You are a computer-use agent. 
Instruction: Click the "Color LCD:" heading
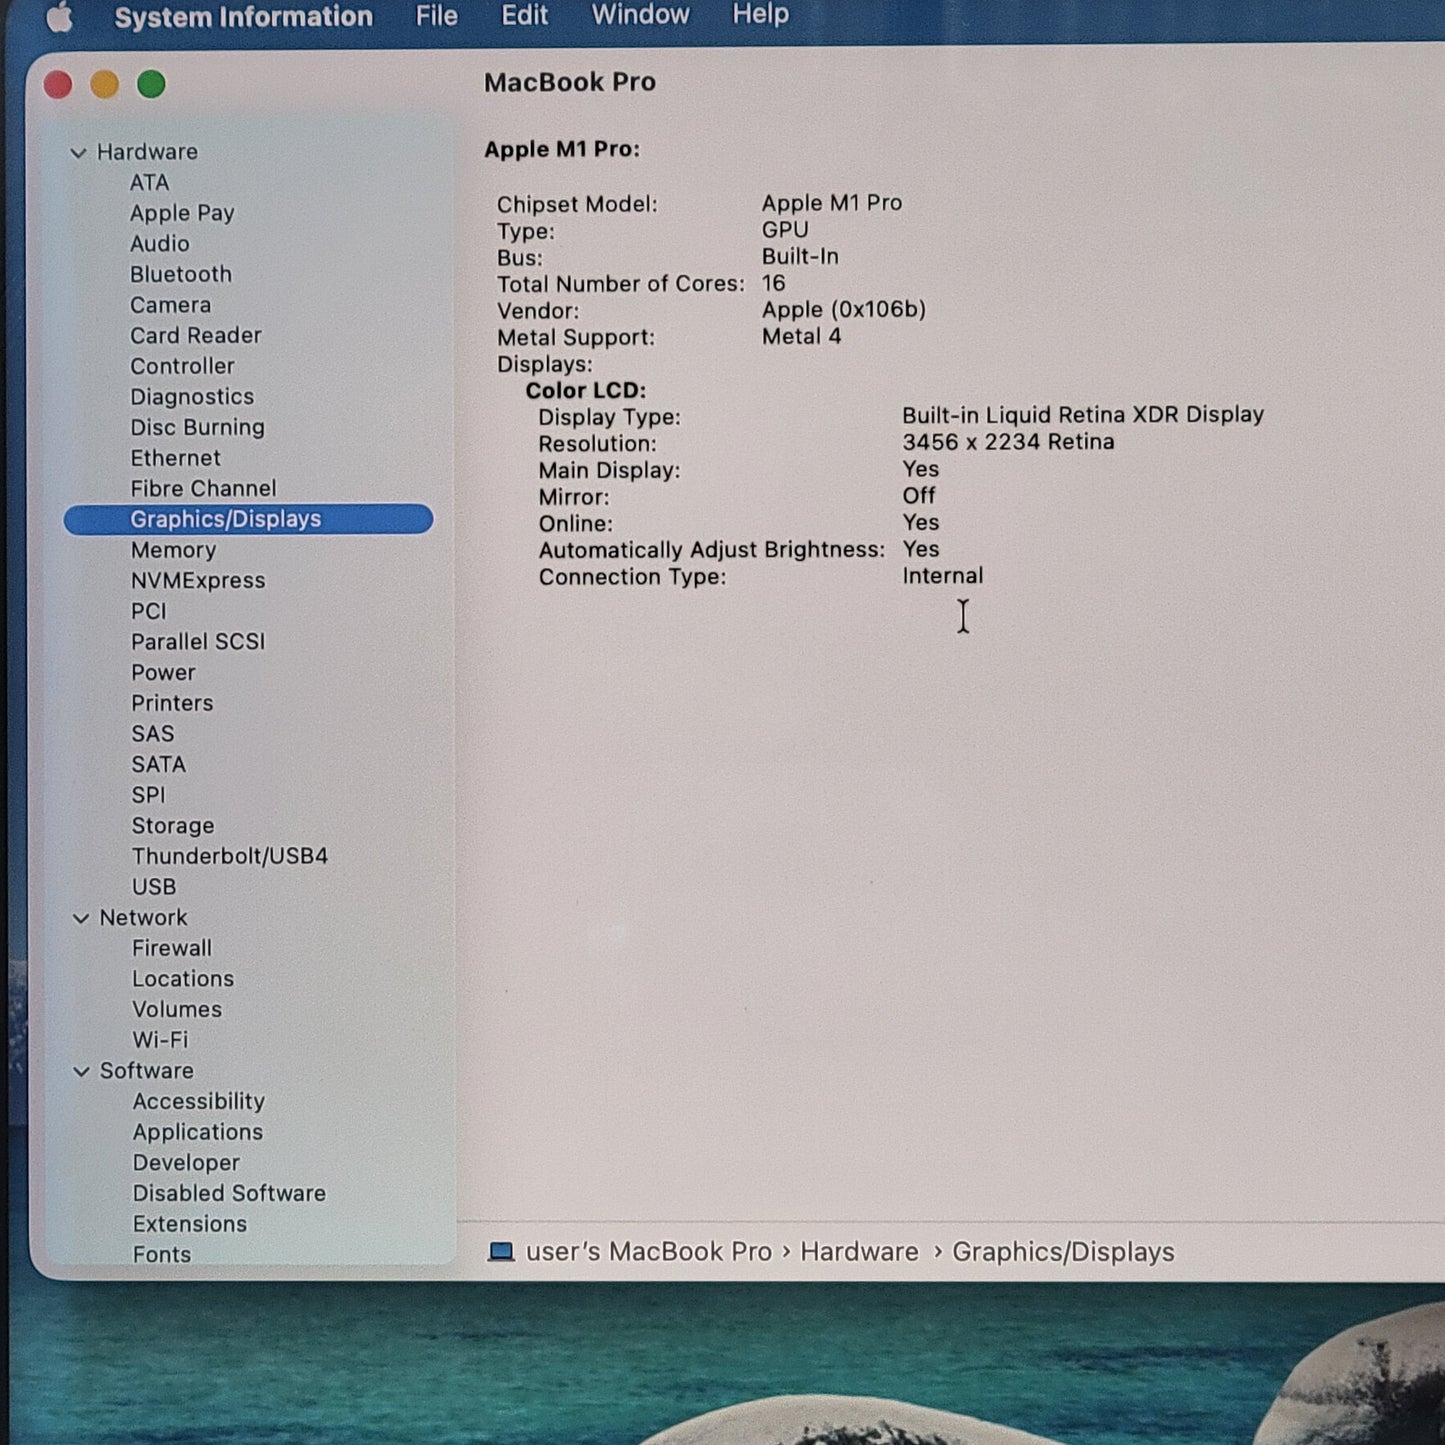pyautogui.click(x=586, y=391)
